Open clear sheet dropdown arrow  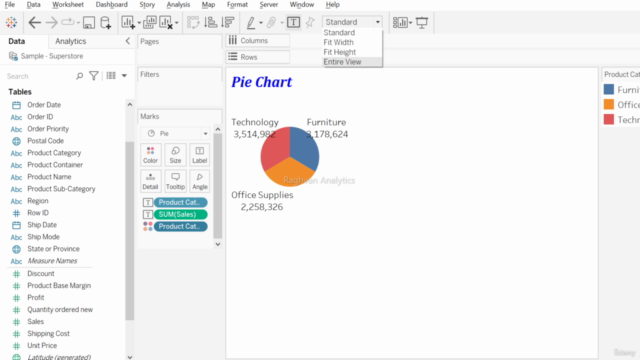click(x=176, y=23)
